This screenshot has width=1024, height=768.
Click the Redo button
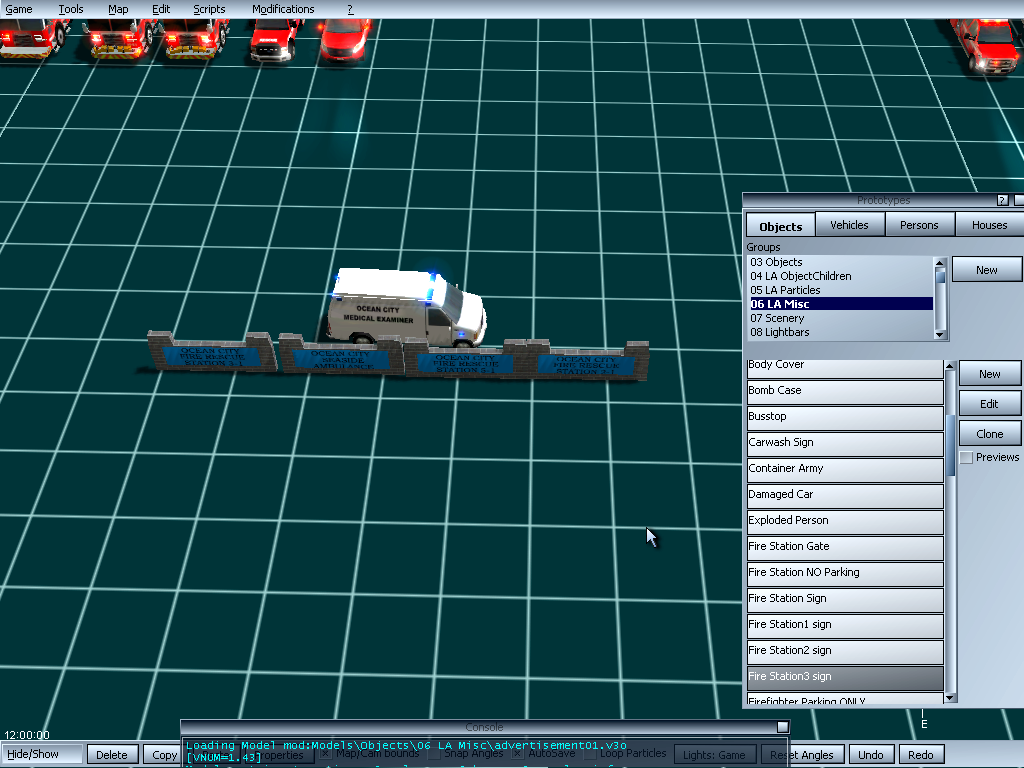coord(921,754)
